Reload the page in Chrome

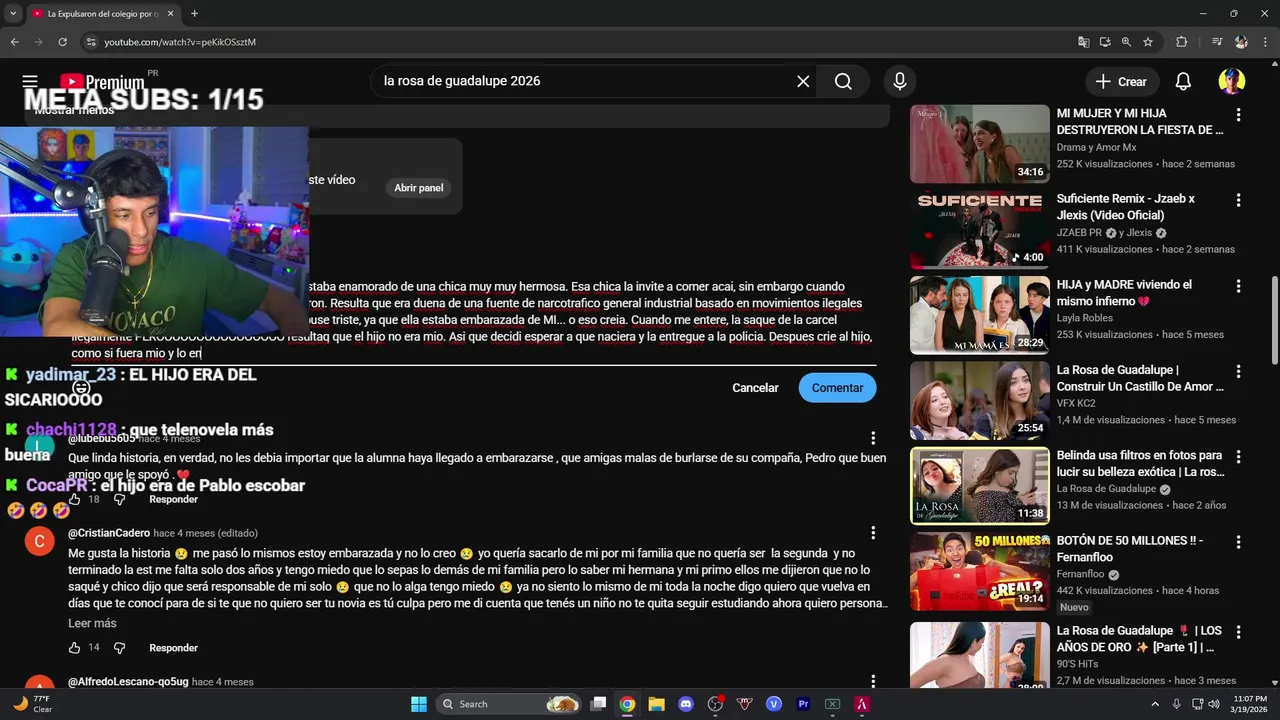pos(62,42)
